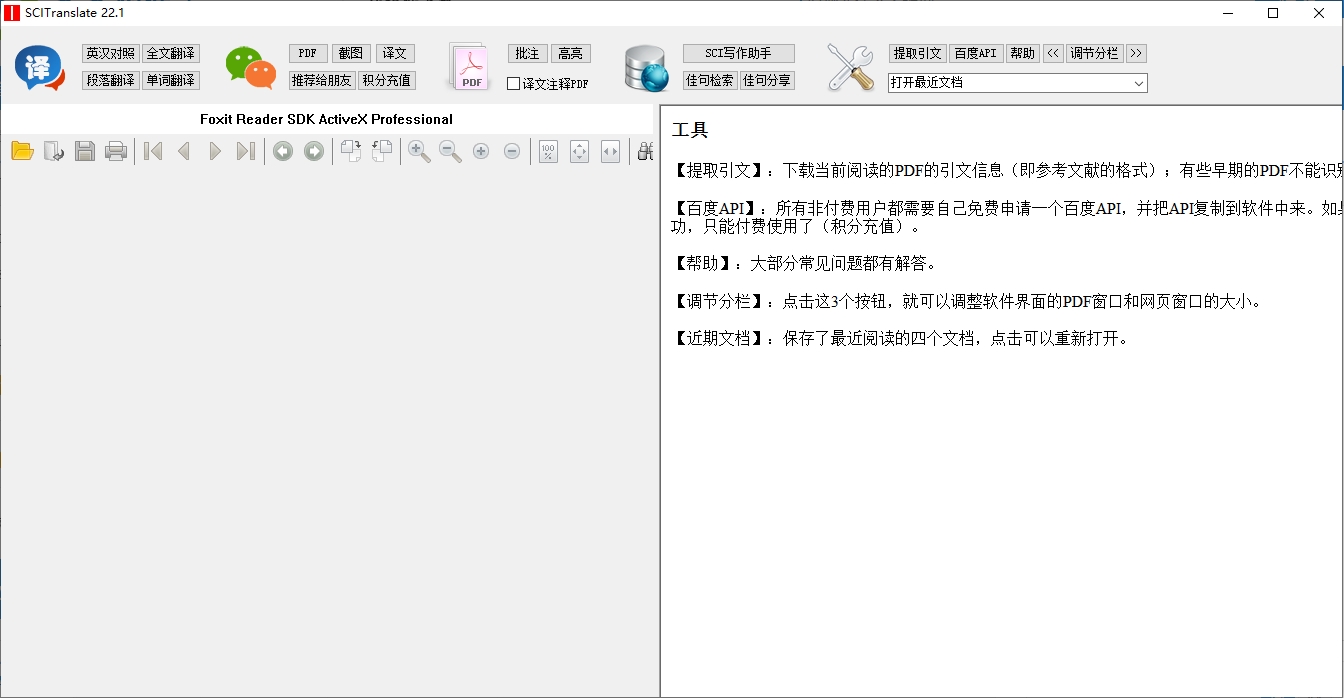Expand the 打开最近文档 dropdown
The image size is (1344, 698).
1138,83
